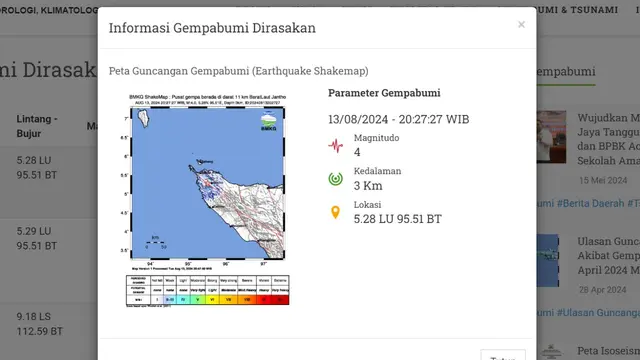This screenshot has width=640, height=360.
Task: Click the green Kedalaman depth icon
Action: pyautogui.click(x=336, y=179)
